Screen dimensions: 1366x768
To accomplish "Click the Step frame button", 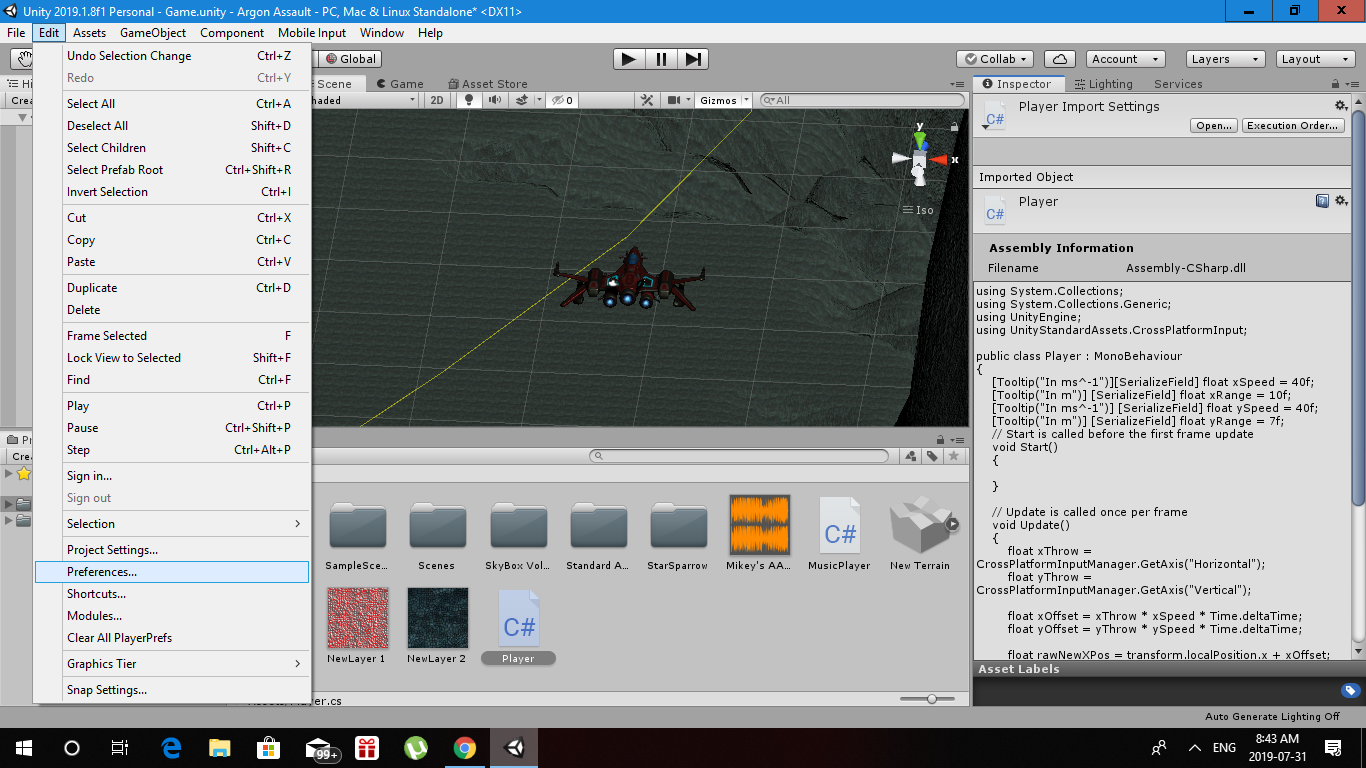I will (693, 59).
